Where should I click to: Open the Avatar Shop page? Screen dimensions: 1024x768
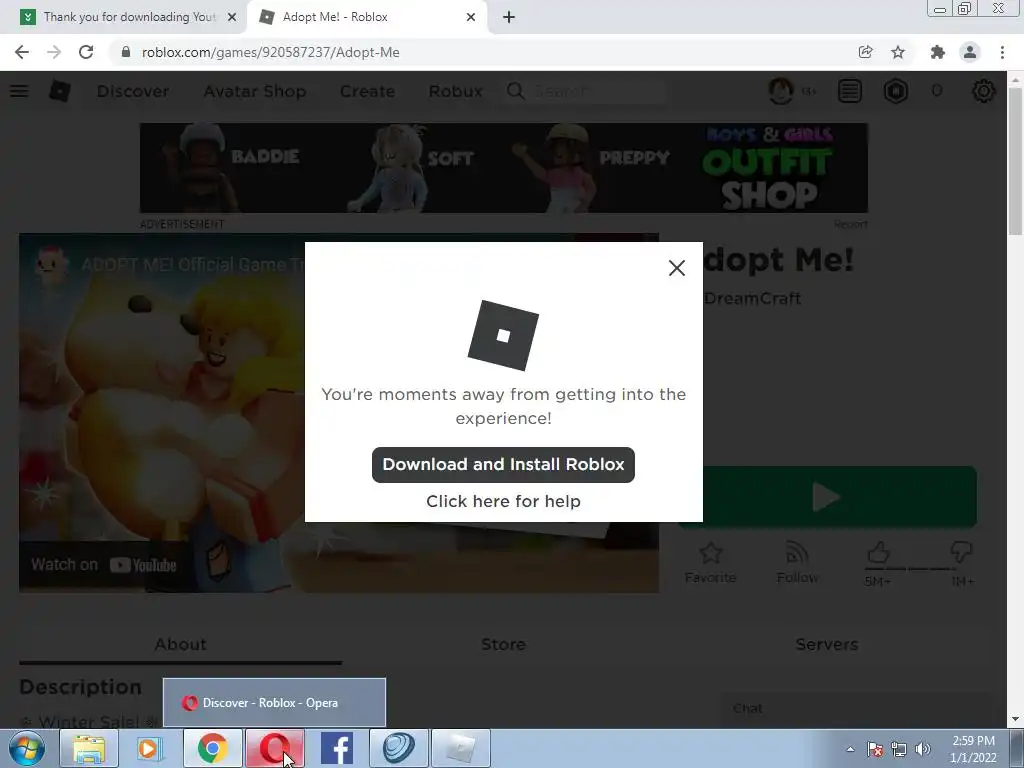coord(255,91)
